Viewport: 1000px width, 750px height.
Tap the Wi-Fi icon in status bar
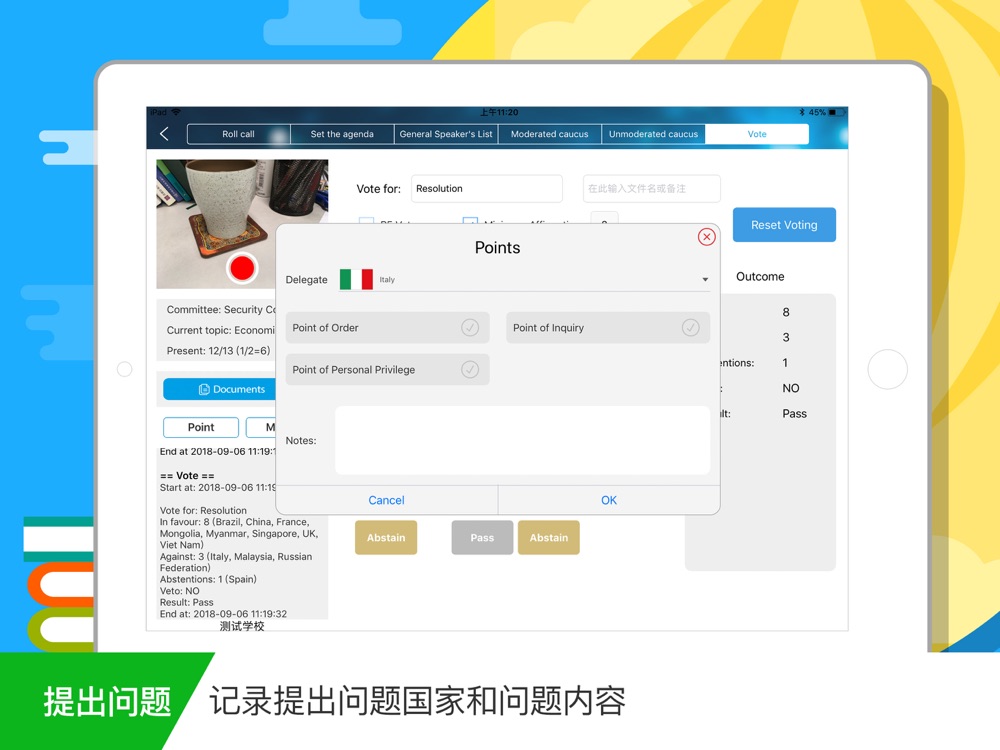tap(176, 112)
